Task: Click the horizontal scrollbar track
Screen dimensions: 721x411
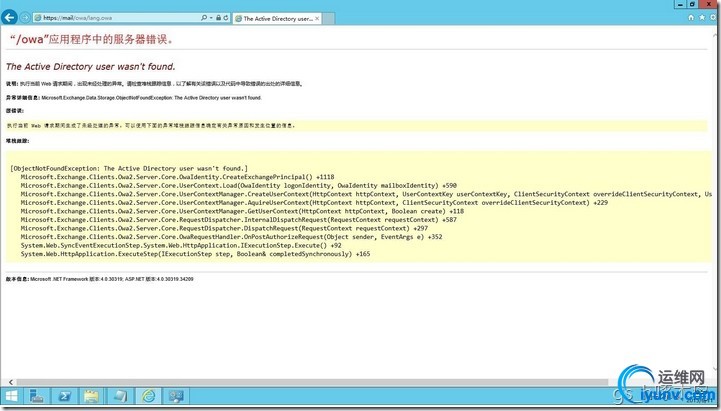Action: point(313,382)
